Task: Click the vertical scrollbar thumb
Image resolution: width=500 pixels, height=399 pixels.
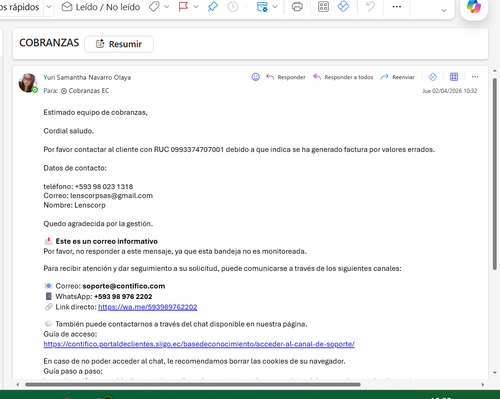Action: tap(495, 174)
